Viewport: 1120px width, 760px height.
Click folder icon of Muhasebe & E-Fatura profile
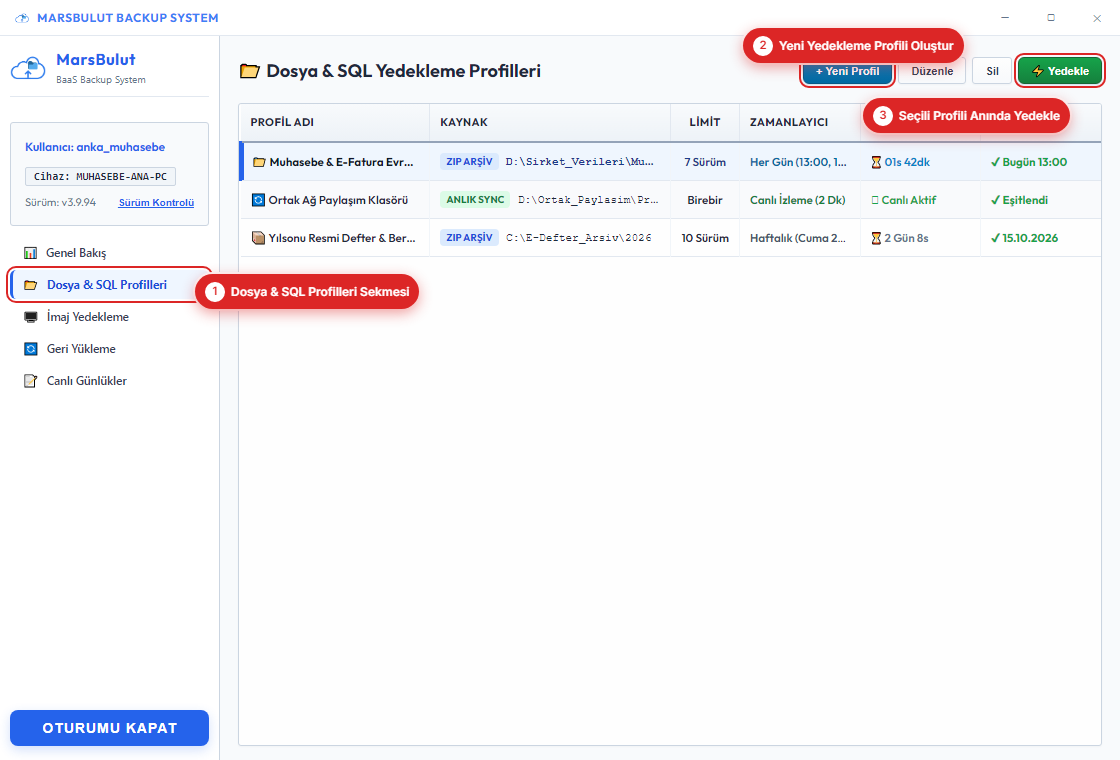[x=259, y=162]
